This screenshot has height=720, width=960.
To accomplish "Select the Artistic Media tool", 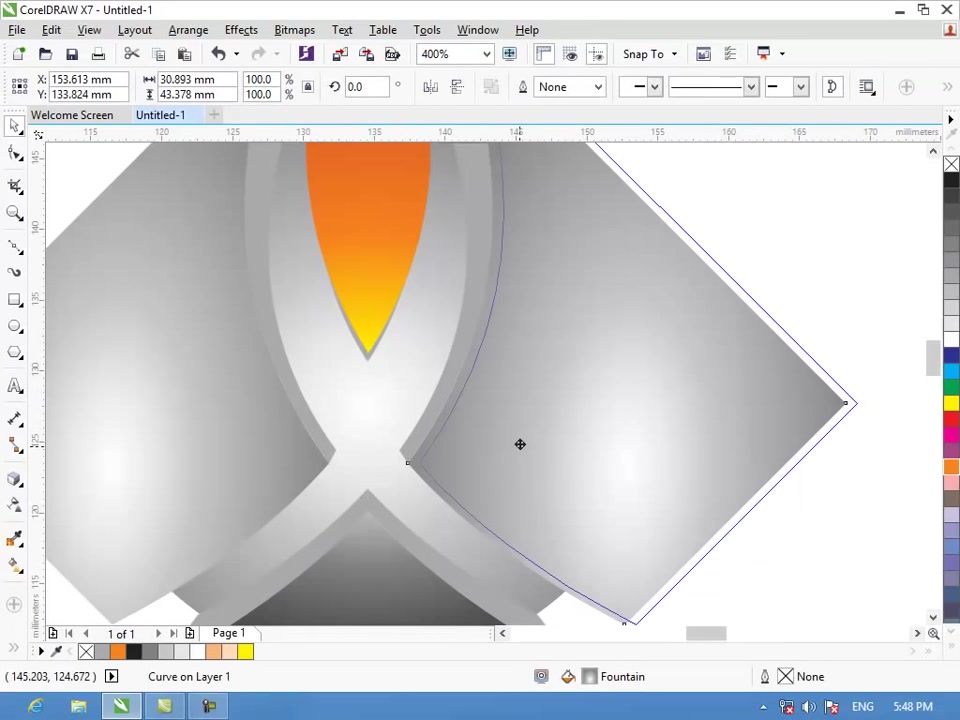I will [14, 272].
